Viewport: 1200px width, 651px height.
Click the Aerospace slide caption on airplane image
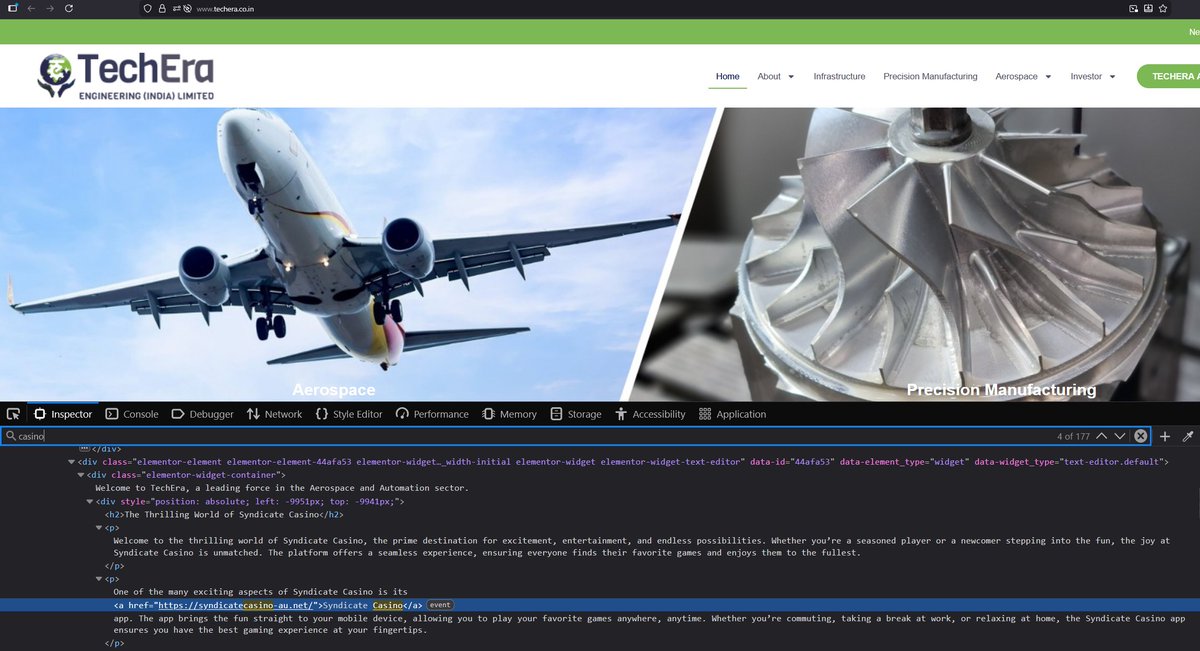[x=334, y=390]
